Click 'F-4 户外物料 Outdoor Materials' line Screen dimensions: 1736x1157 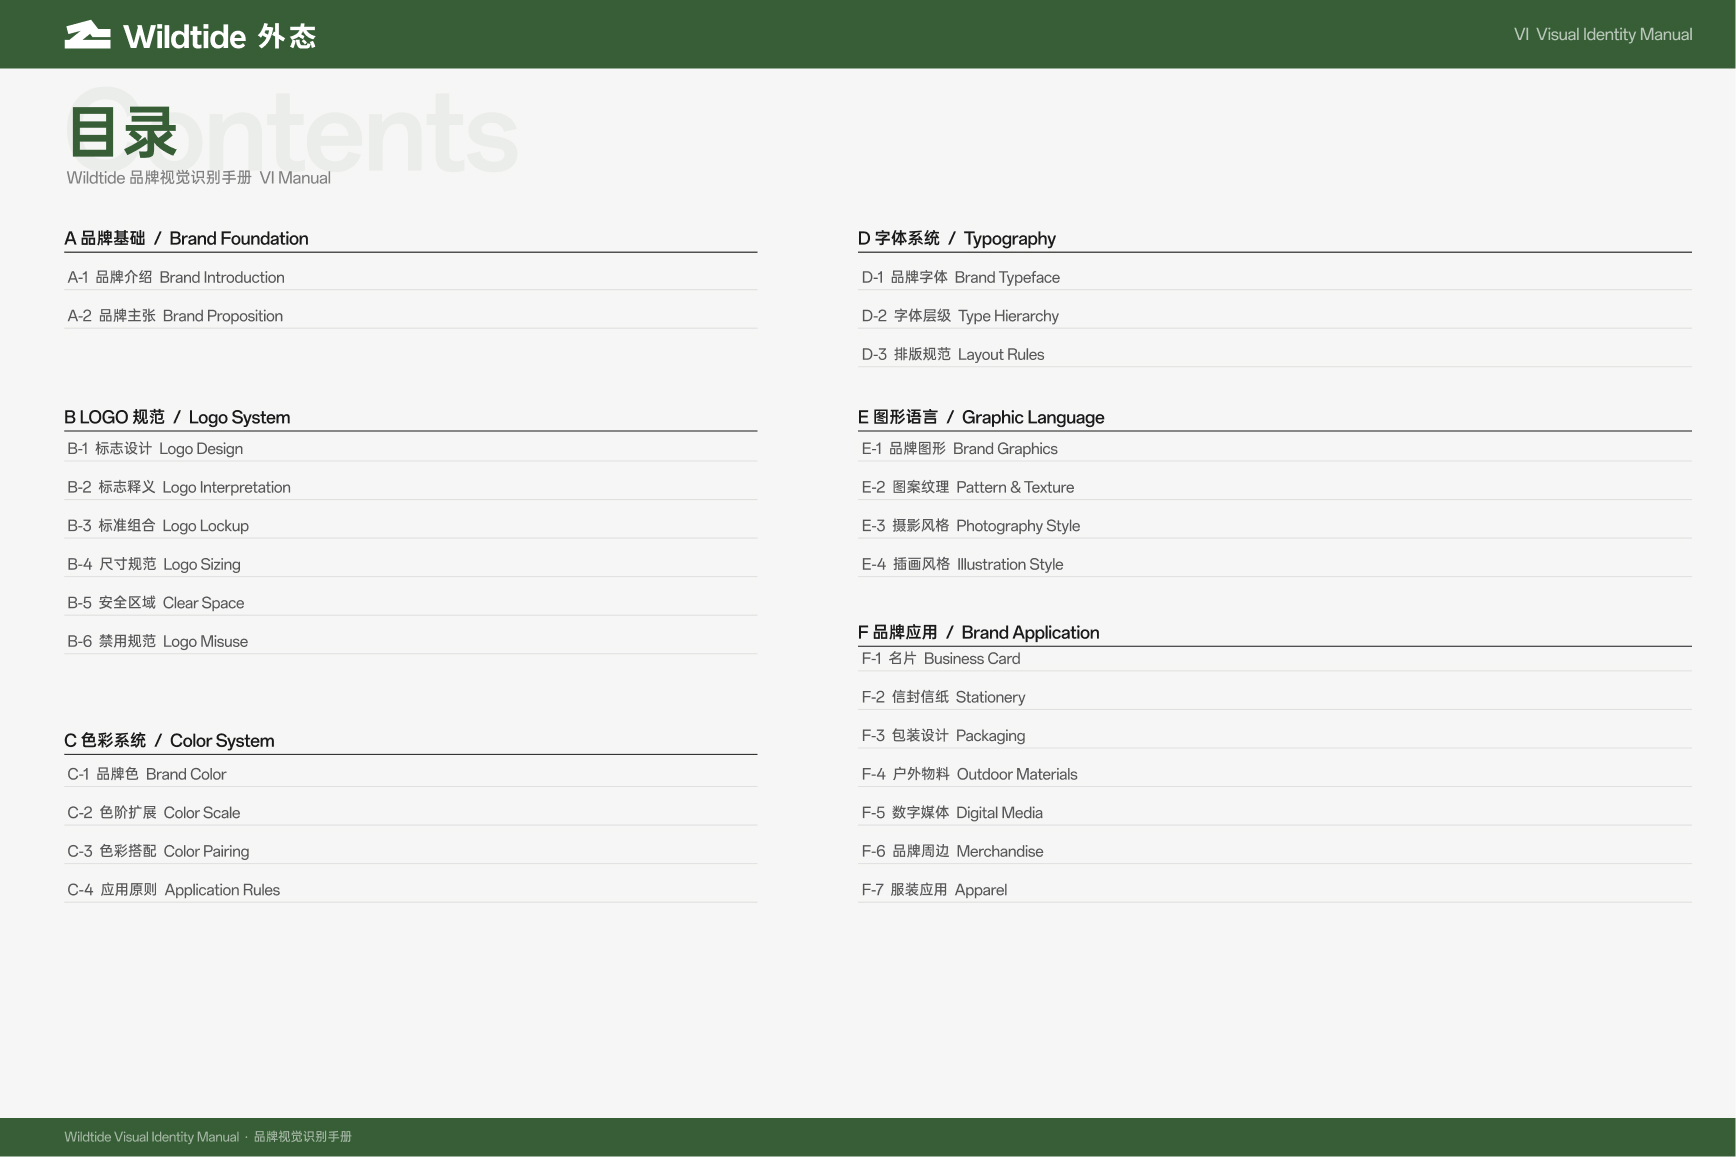pyautogui.click(x=970, y=774)
